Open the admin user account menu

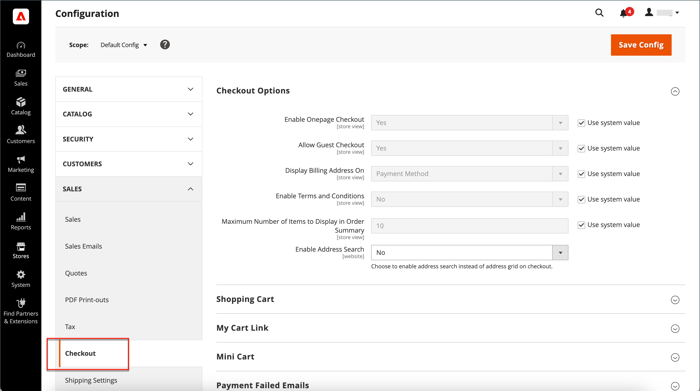662,12
